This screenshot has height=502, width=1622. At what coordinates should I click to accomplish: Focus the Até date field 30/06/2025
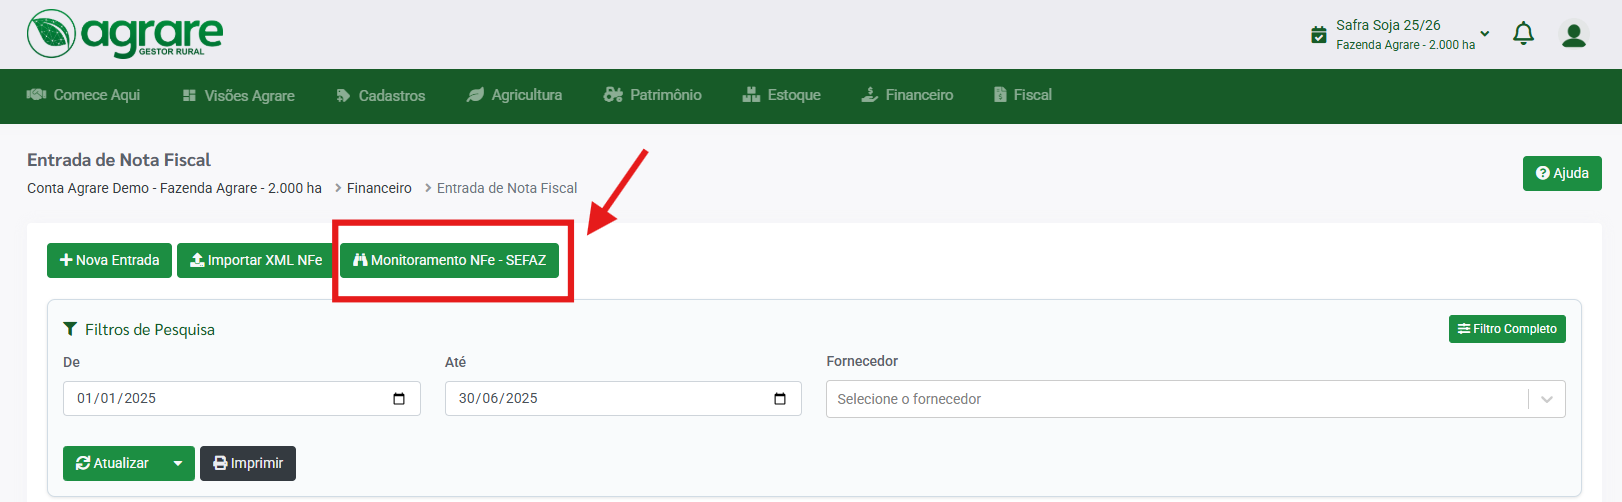(x=623, y=398)
